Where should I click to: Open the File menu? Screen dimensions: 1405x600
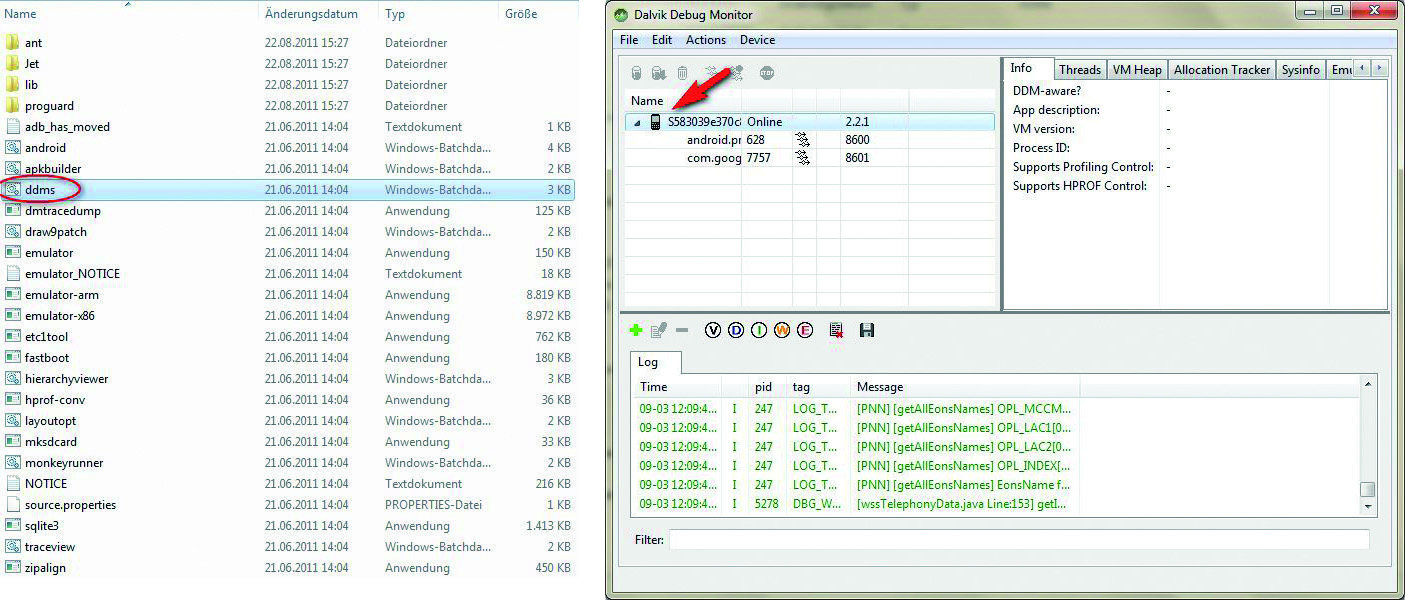[629, 40]
